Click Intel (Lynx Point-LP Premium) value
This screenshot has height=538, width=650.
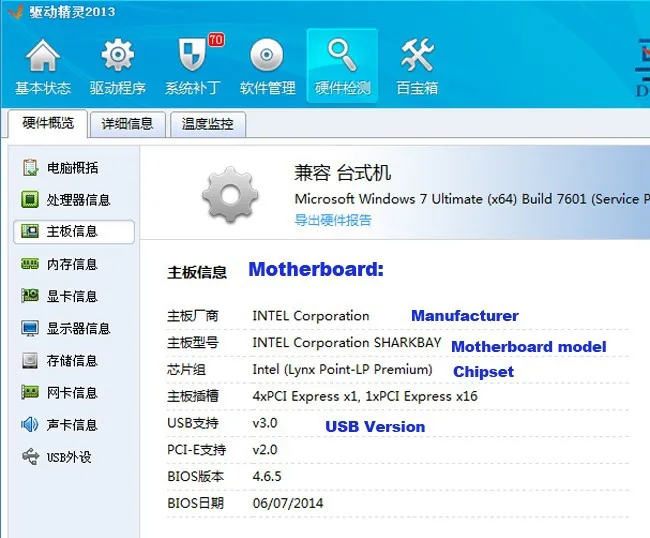pos(342,369)
